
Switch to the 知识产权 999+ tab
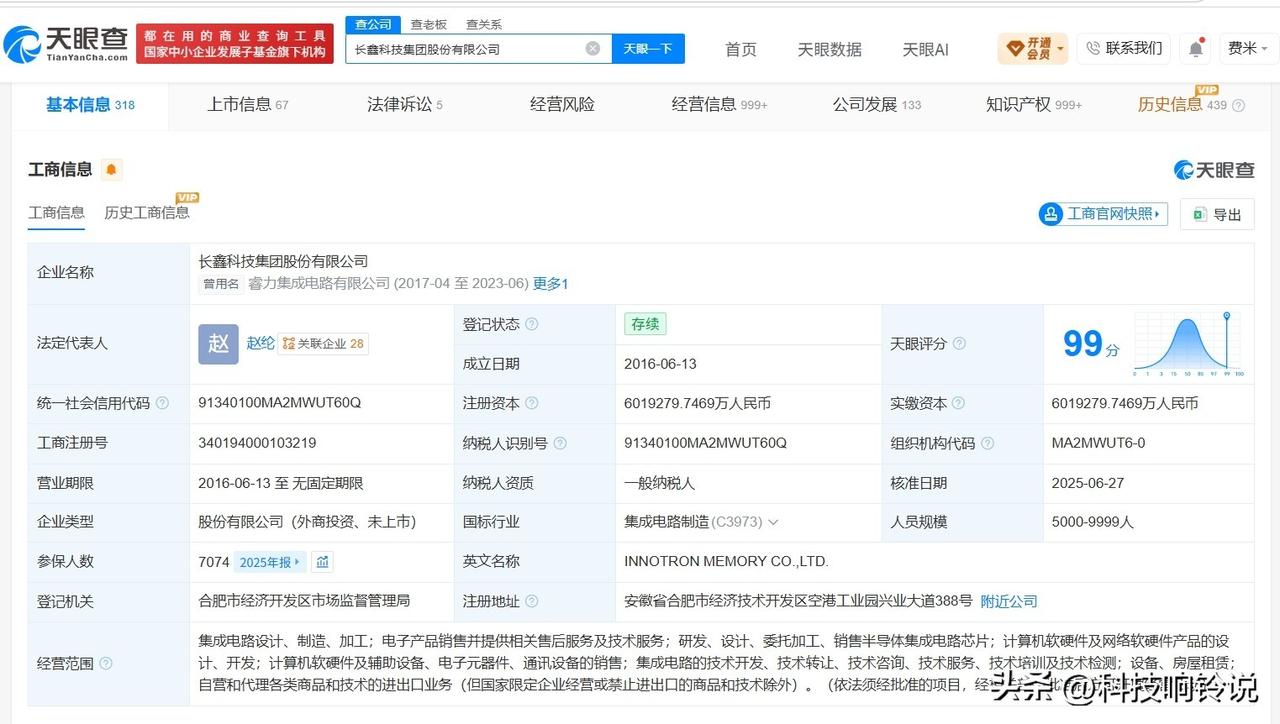click(x=1034, y=104)
